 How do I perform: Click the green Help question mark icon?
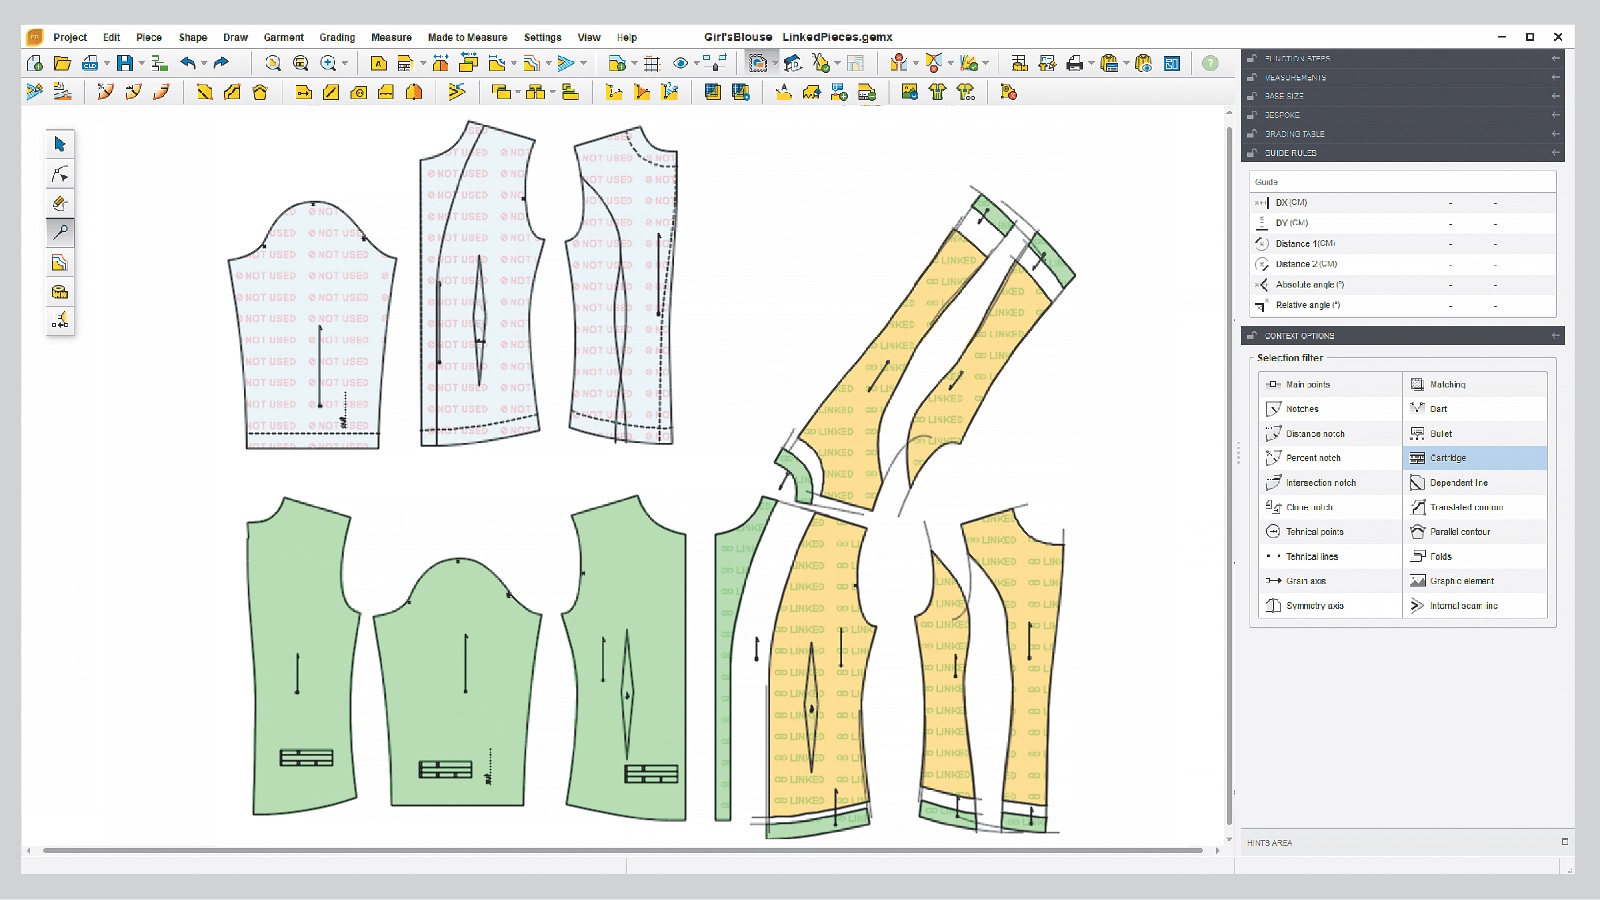tap(1210, 63)
